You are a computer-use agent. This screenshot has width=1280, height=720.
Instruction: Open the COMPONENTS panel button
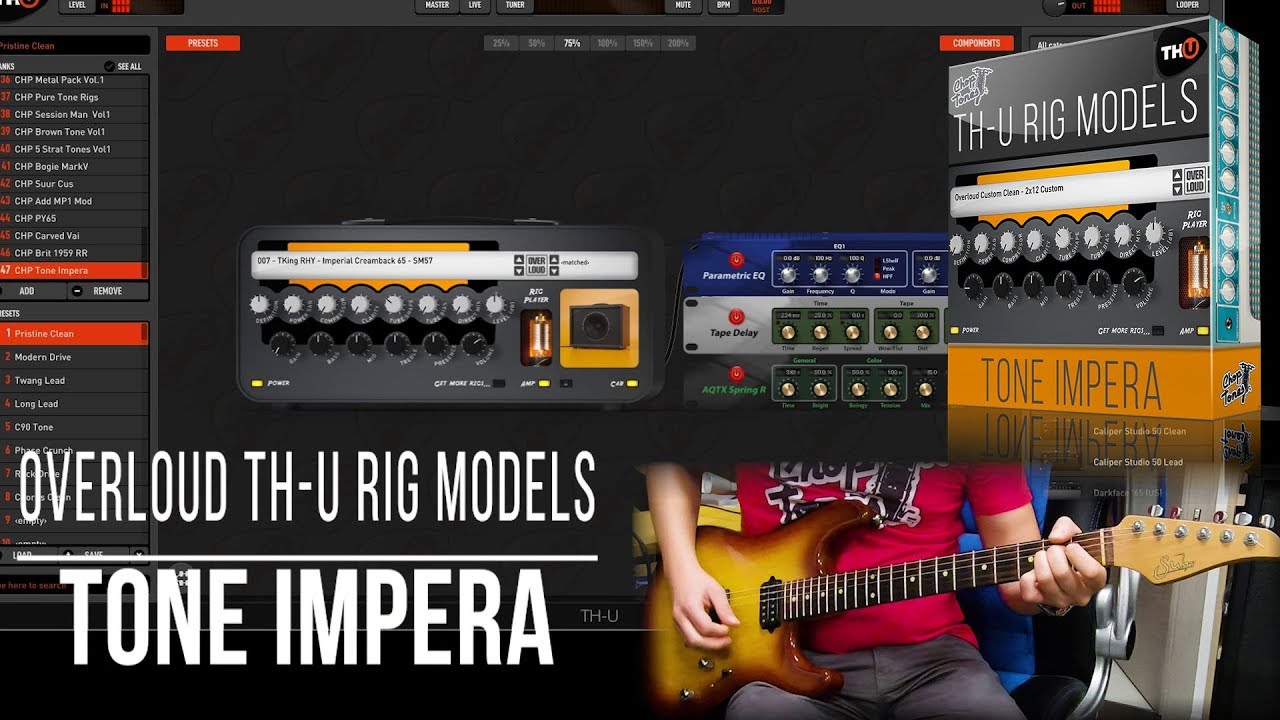tap(977, 43)
